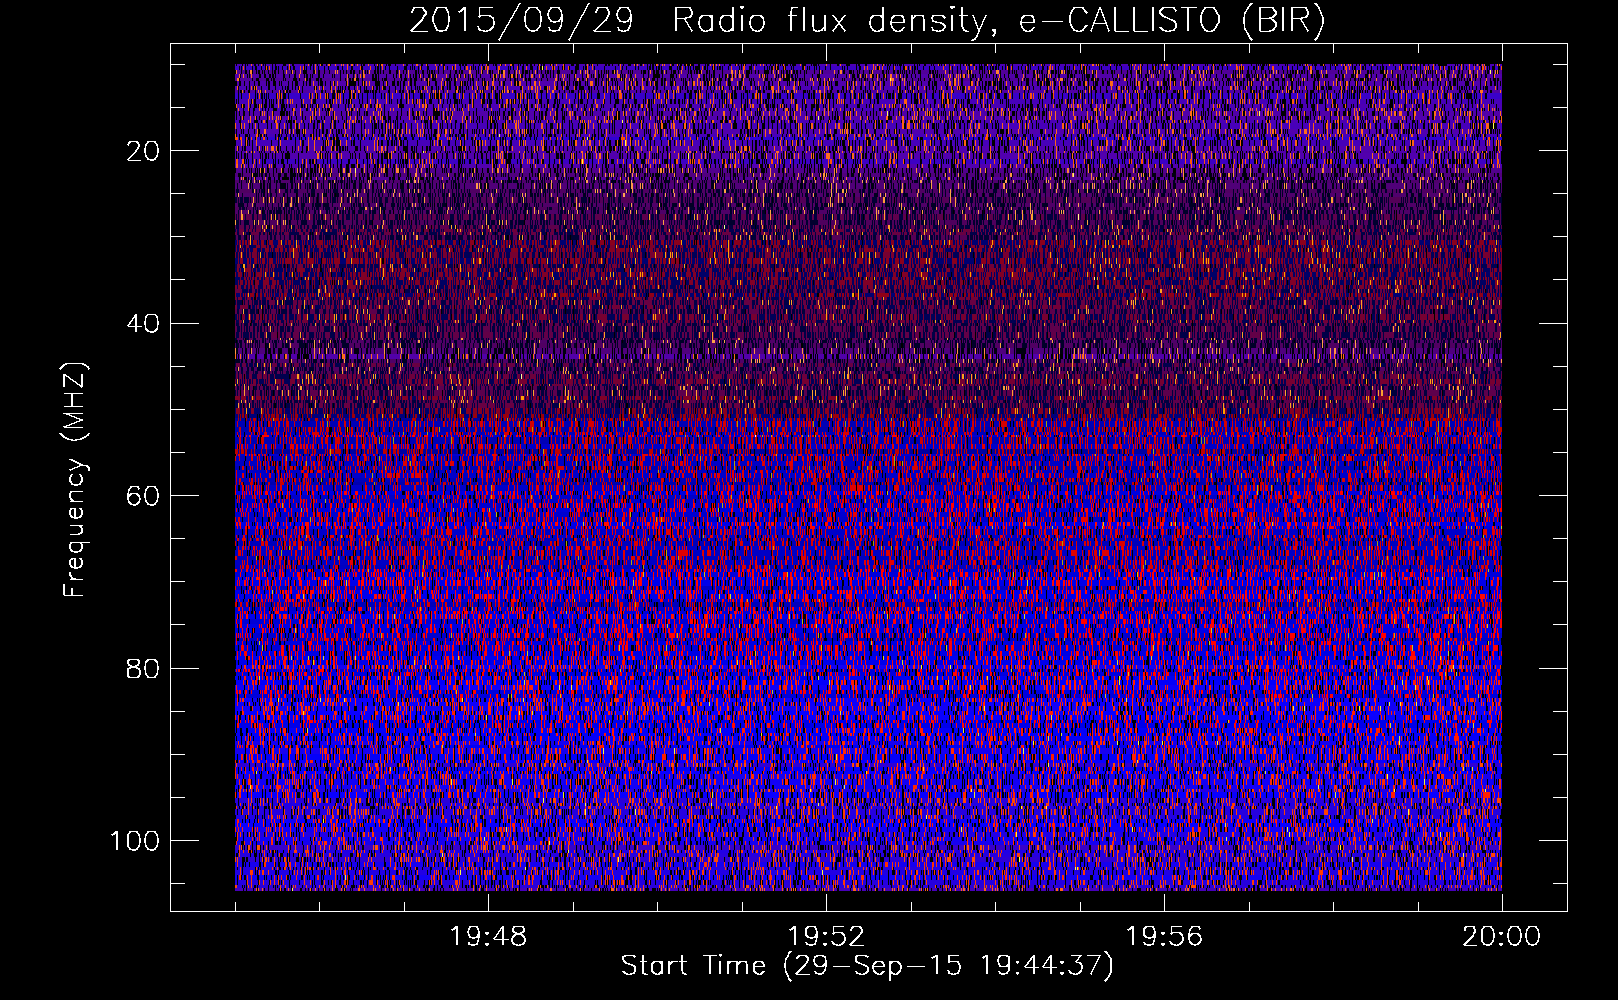Click the 100 frequency tick label

(x=136, y=841)
